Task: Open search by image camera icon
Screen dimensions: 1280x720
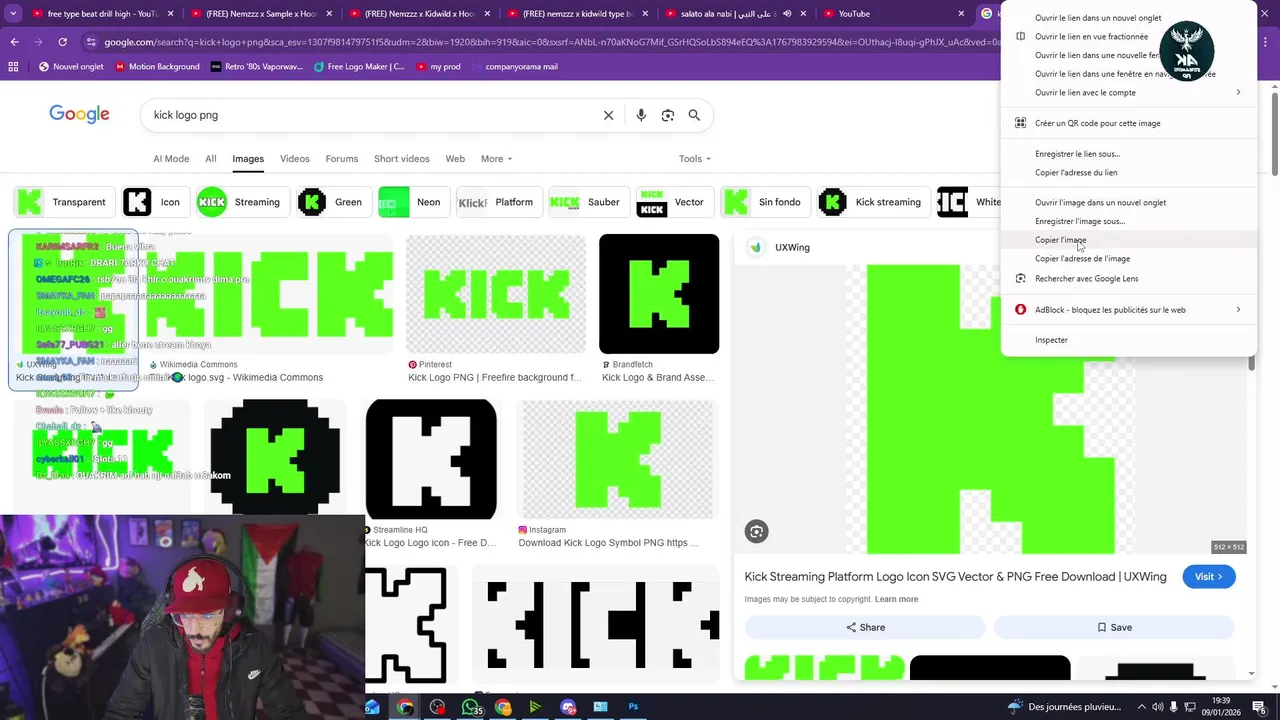Action: point(668,115)
